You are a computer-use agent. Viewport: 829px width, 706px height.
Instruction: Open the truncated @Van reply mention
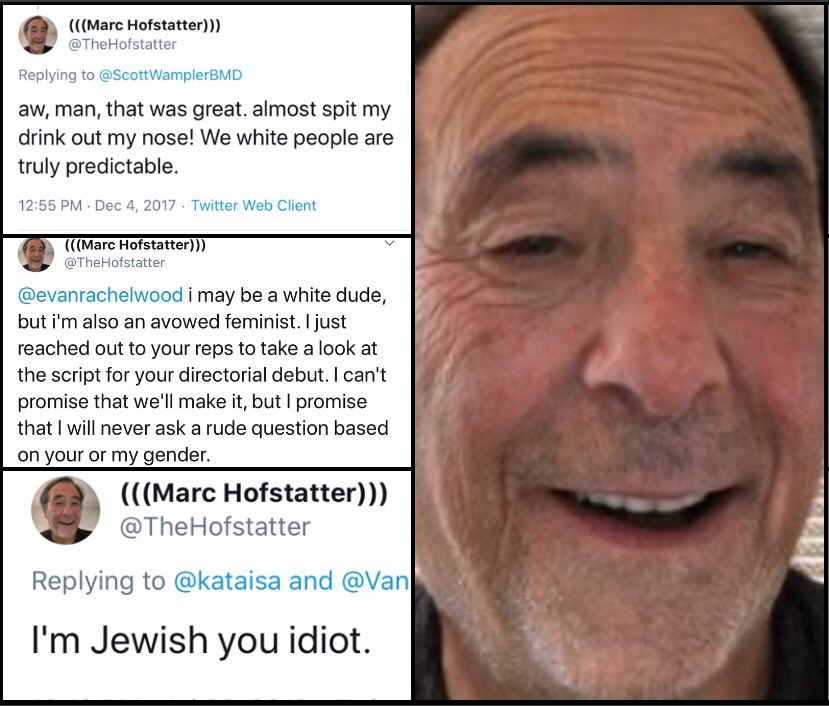(x=375, y=581)
